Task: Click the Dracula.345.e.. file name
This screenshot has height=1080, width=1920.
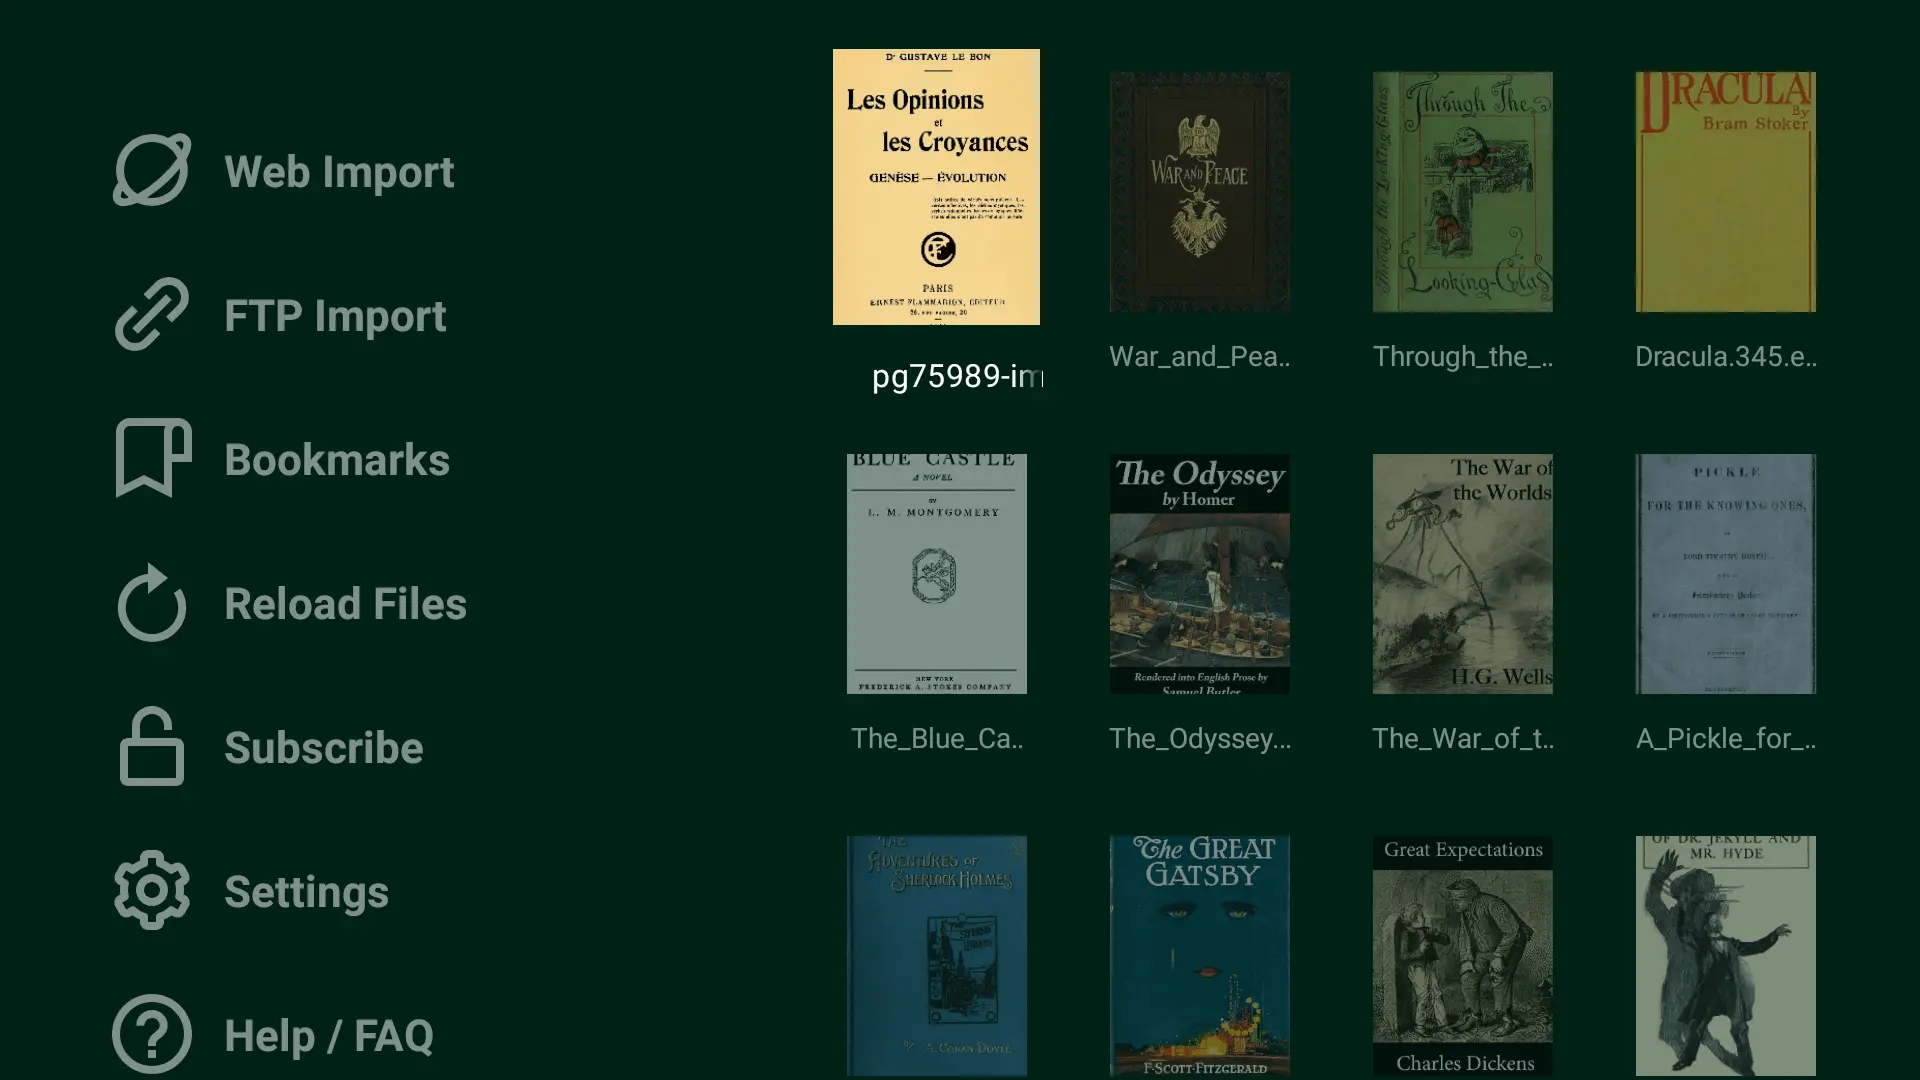Action: coord(1726,357)
